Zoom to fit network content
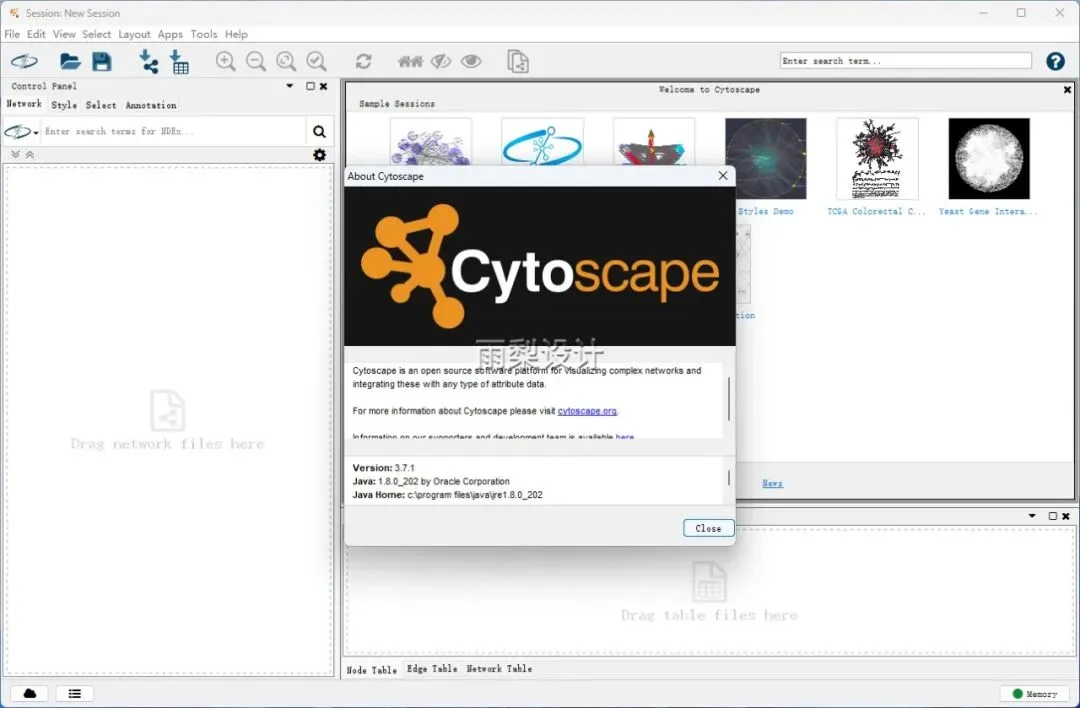The height and width of the screenshot is (708, 1080). click(x=286, y=61)
